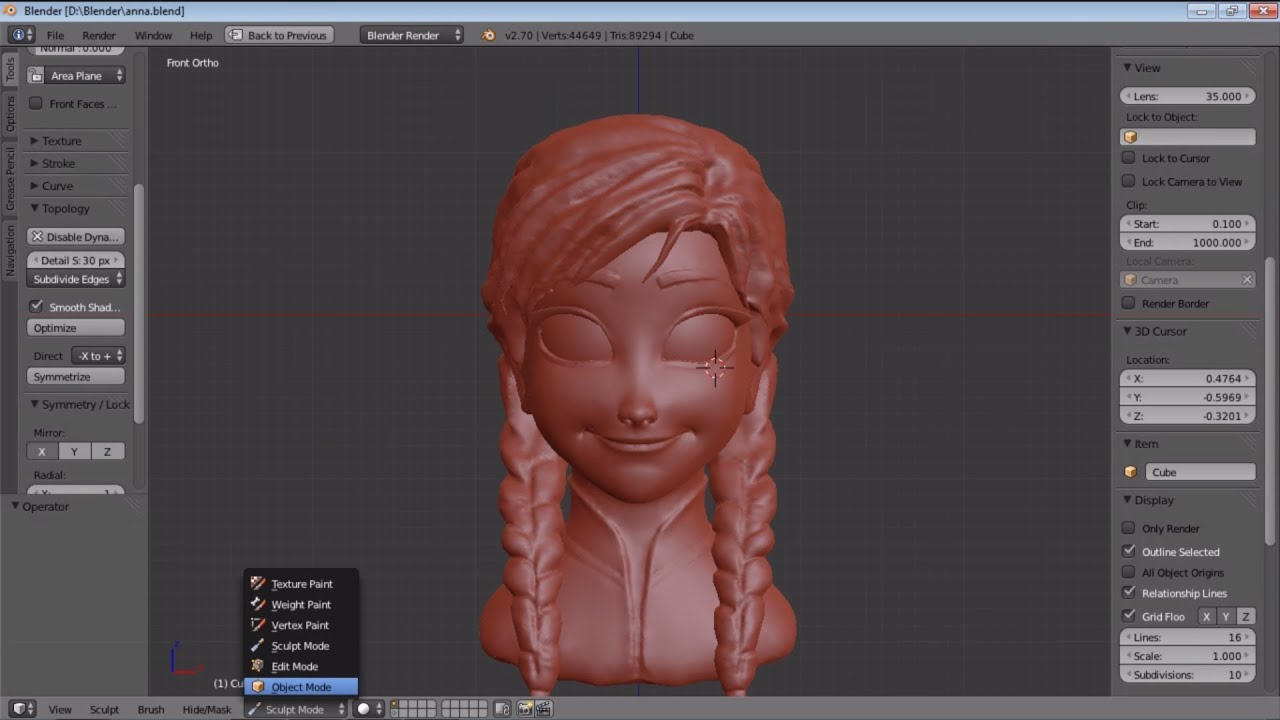
Task: Toggle Smooth Shading checkbox
Action: (36, 306)
